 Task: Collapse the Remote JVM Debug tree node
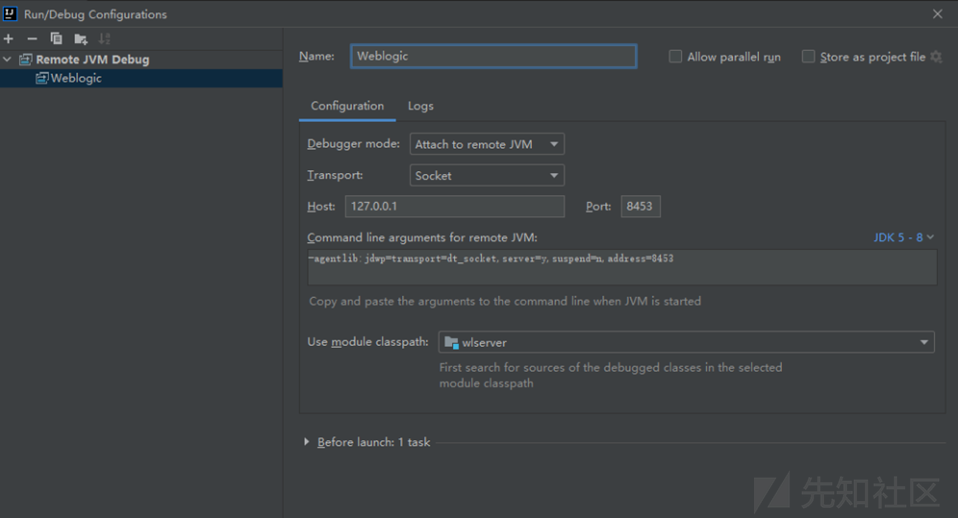tap(7, 59)
